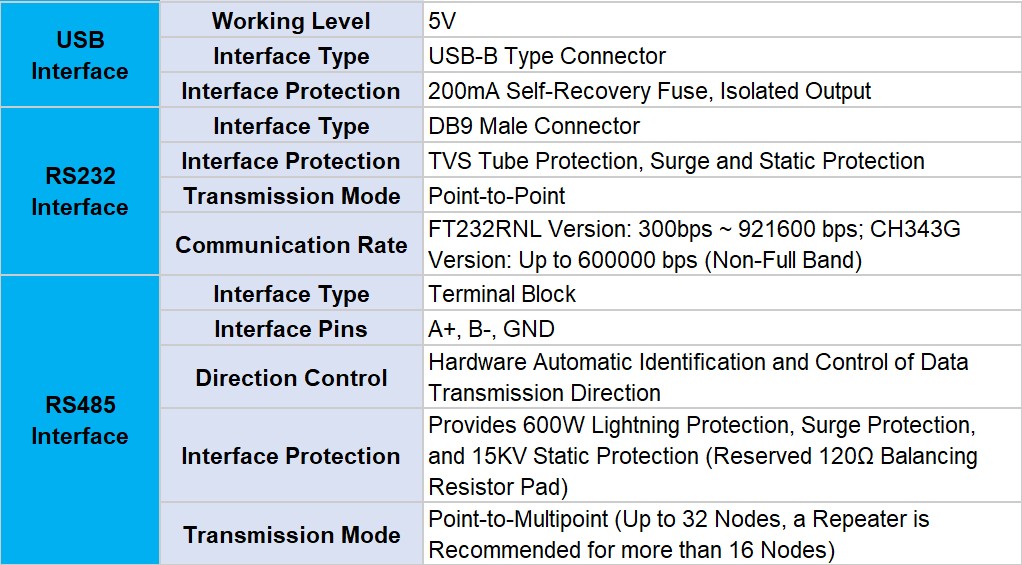Click the A+, B-, GND cell

coord(720,329)
